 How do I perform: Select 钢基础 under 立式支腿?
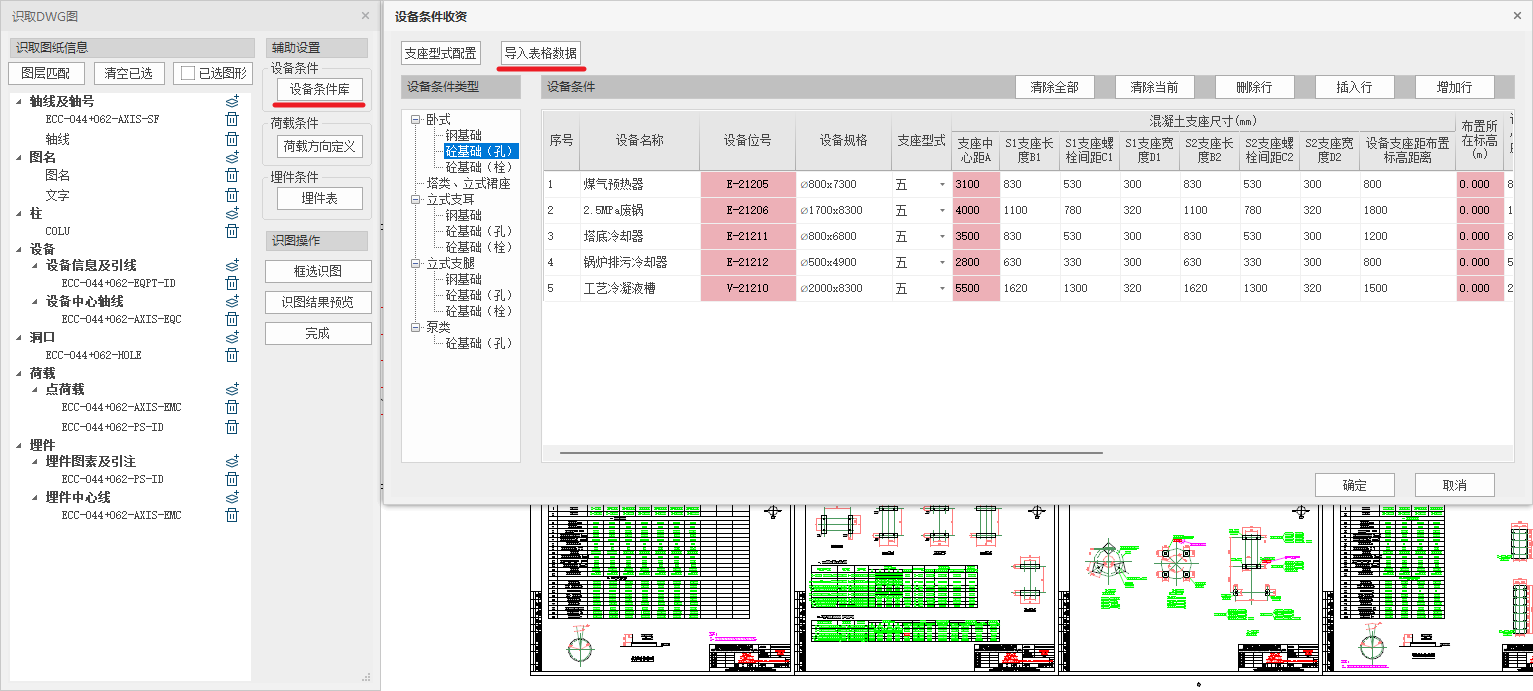[x=463, y=280]
